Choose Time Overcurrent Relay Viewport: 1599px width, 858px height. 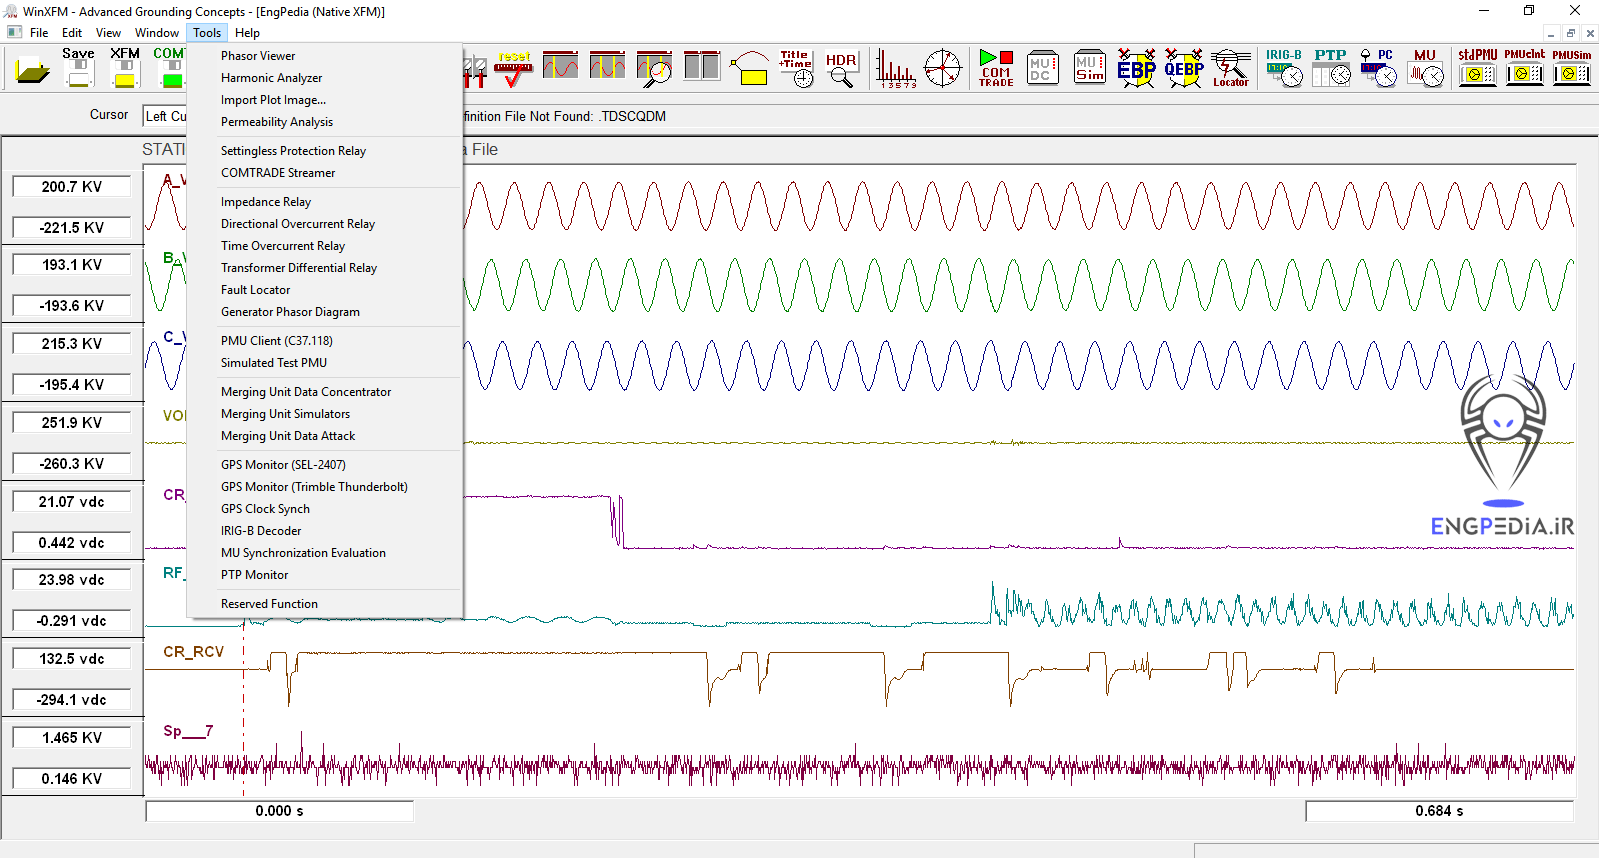[324, 246]
